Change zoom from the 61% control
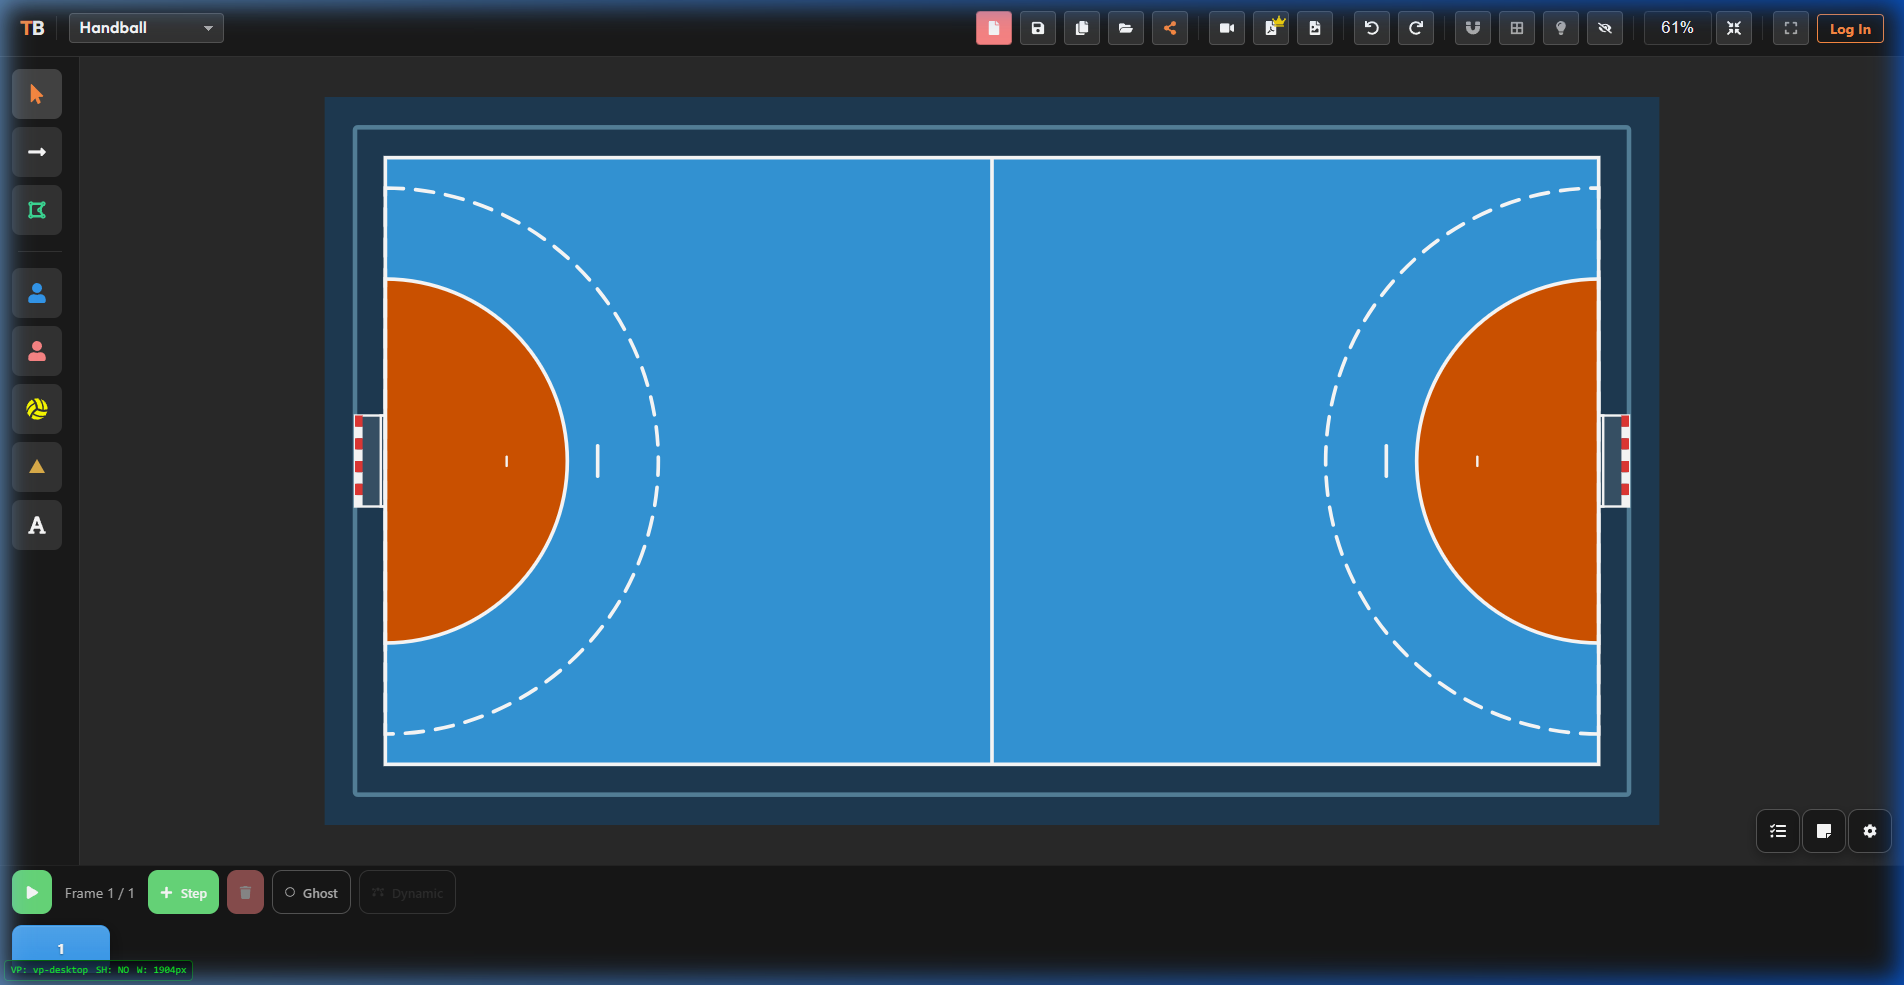Screen dimensions: 1904x985 click(x=1677, y=28)
